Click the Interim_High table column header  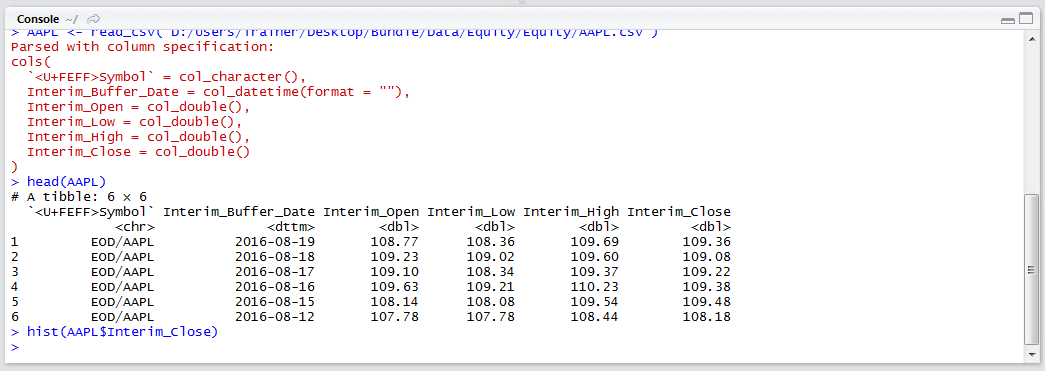571,212
